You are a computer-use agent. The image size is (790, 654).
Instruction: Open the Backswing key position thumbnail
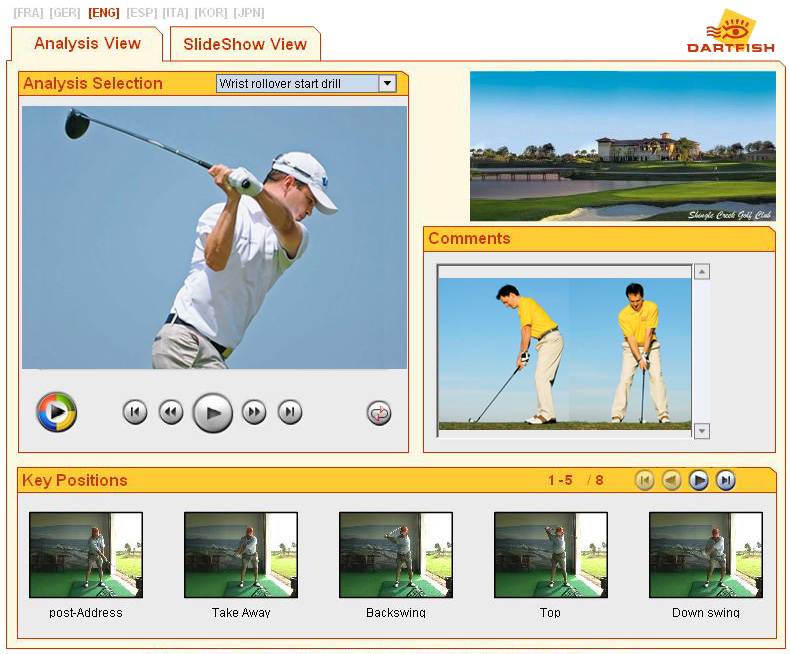point(396,555)
